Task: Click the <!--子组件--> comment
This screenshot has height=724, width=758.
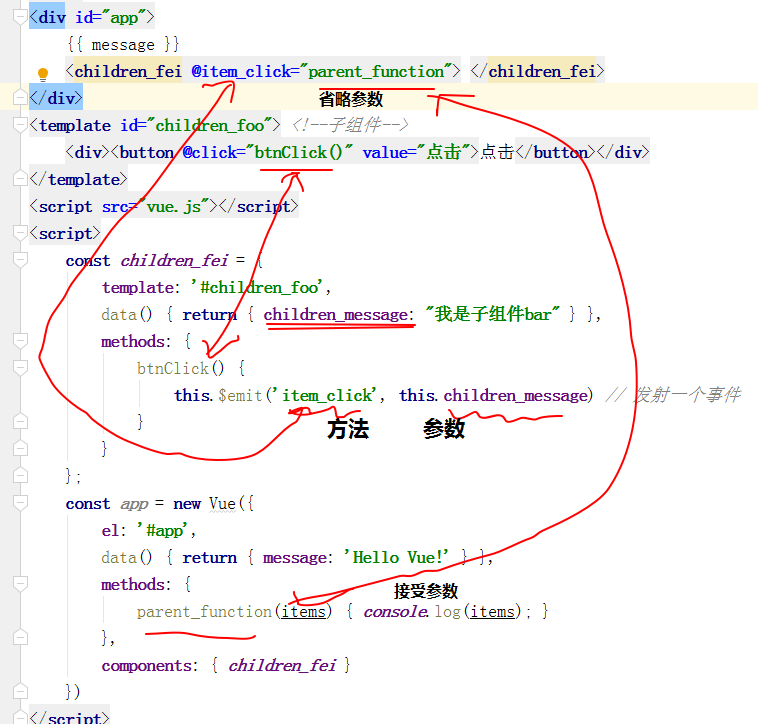Action: [x=350, y=126]
